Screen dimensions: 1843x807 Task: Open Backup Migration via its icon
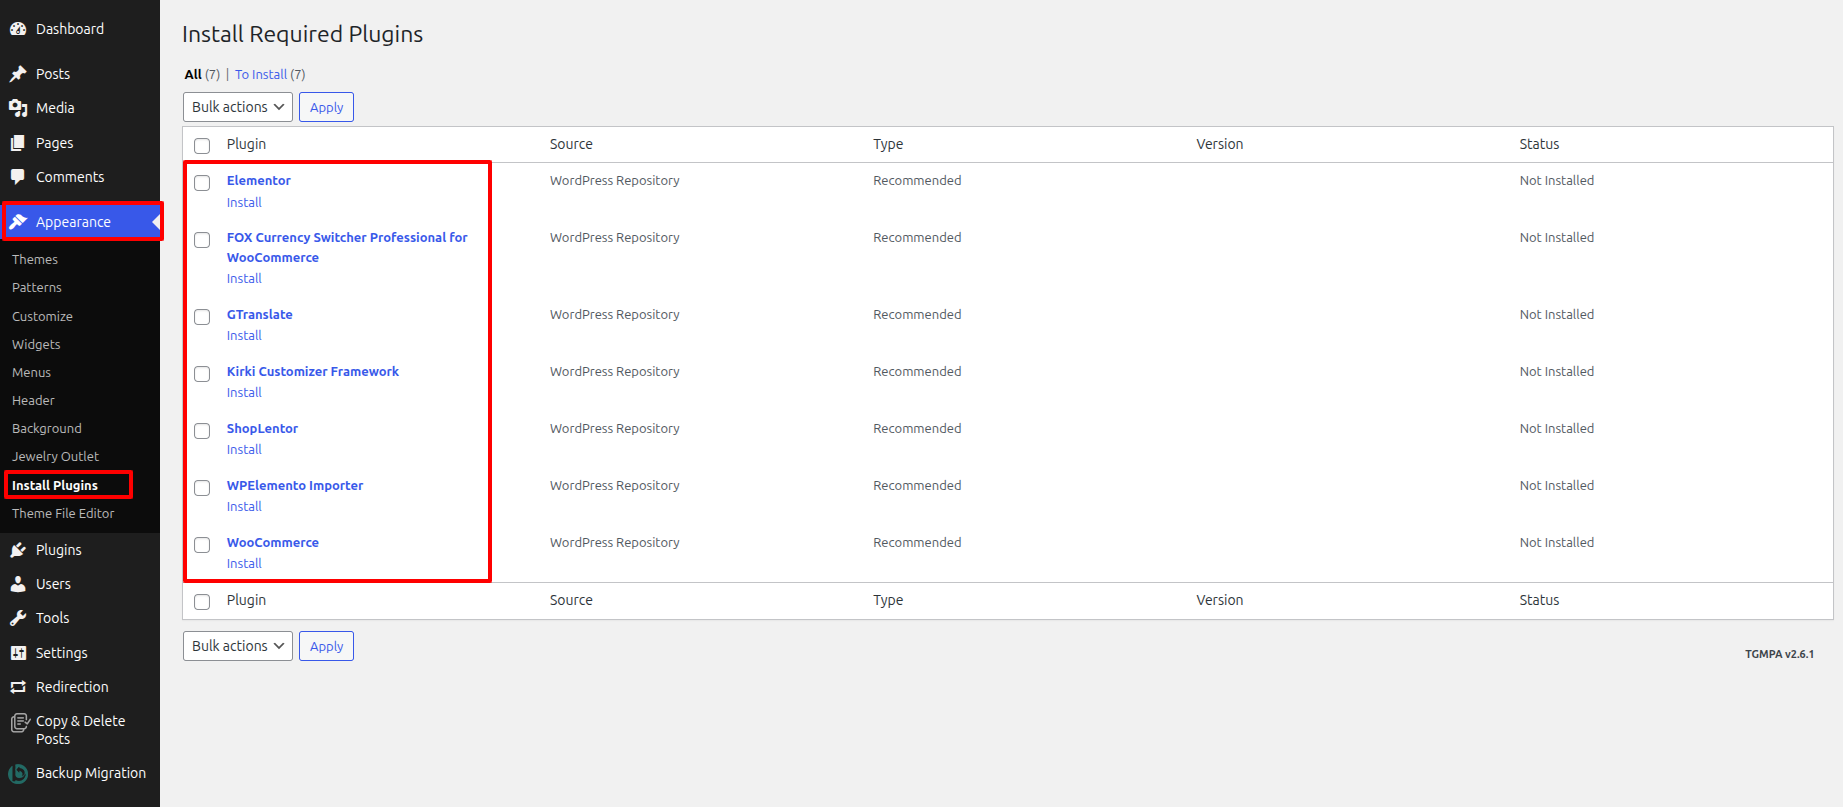pos(18,773)
